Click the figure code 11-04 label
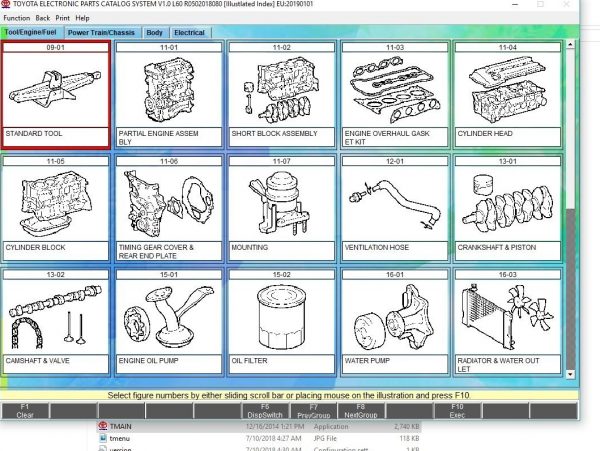 tap(508, 47)
